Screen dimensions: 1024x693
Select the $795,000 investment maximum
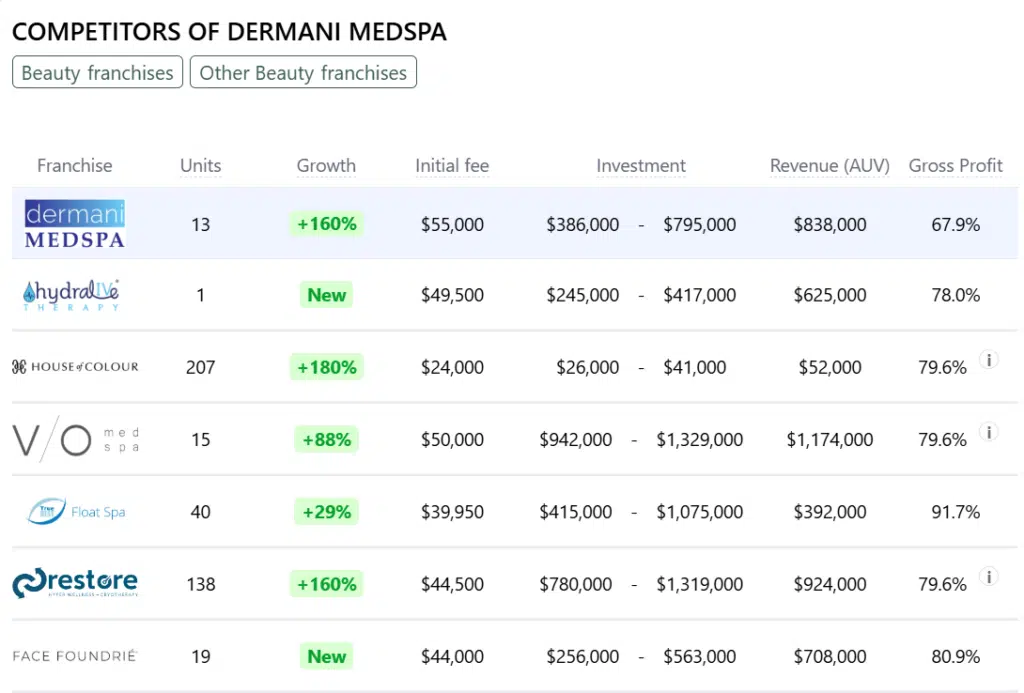(x=699, y=225)
